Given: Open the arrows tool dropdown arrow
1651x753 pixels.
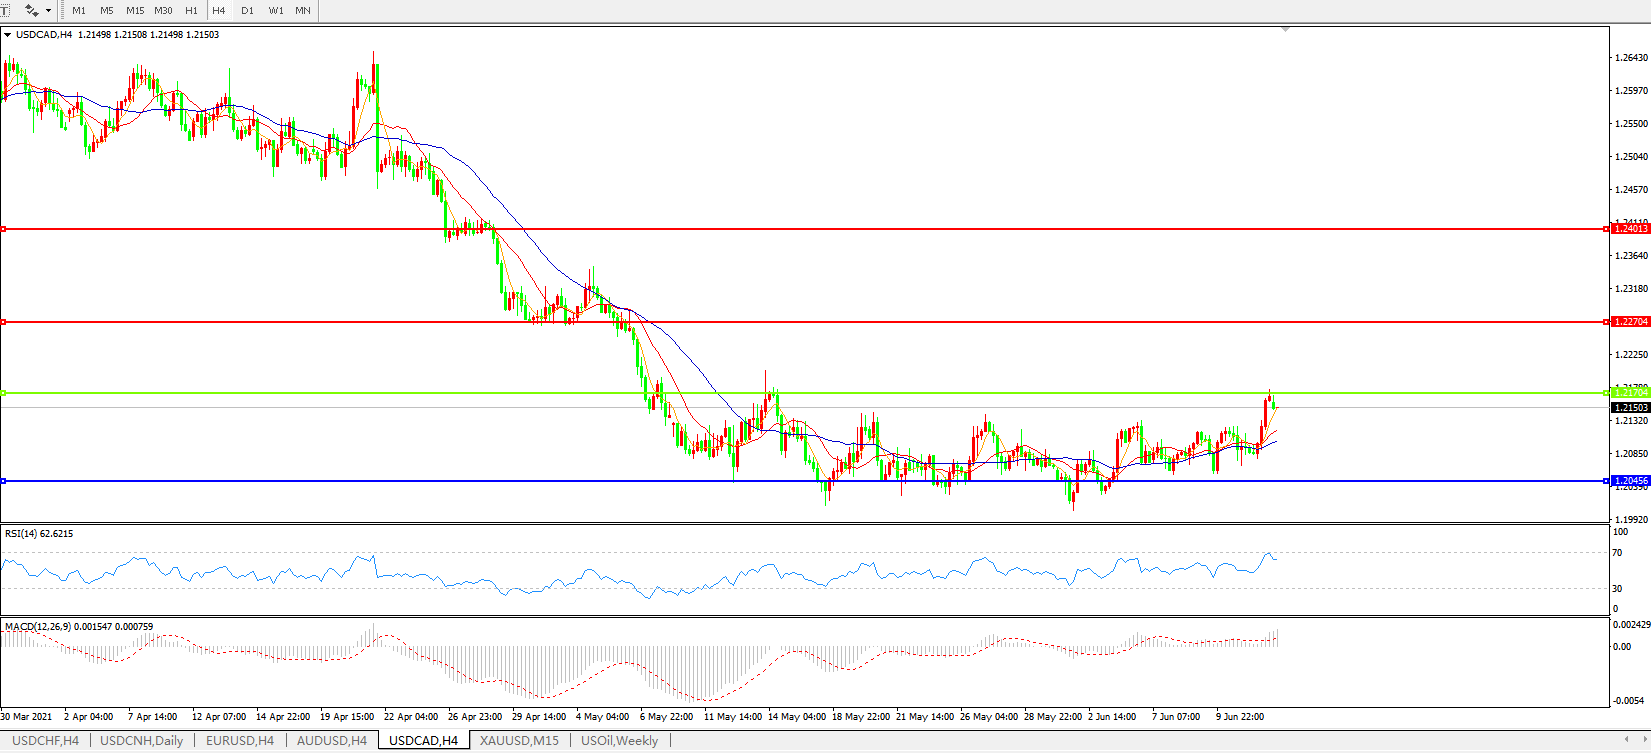Looking at the screenshot, I should 48,10.
